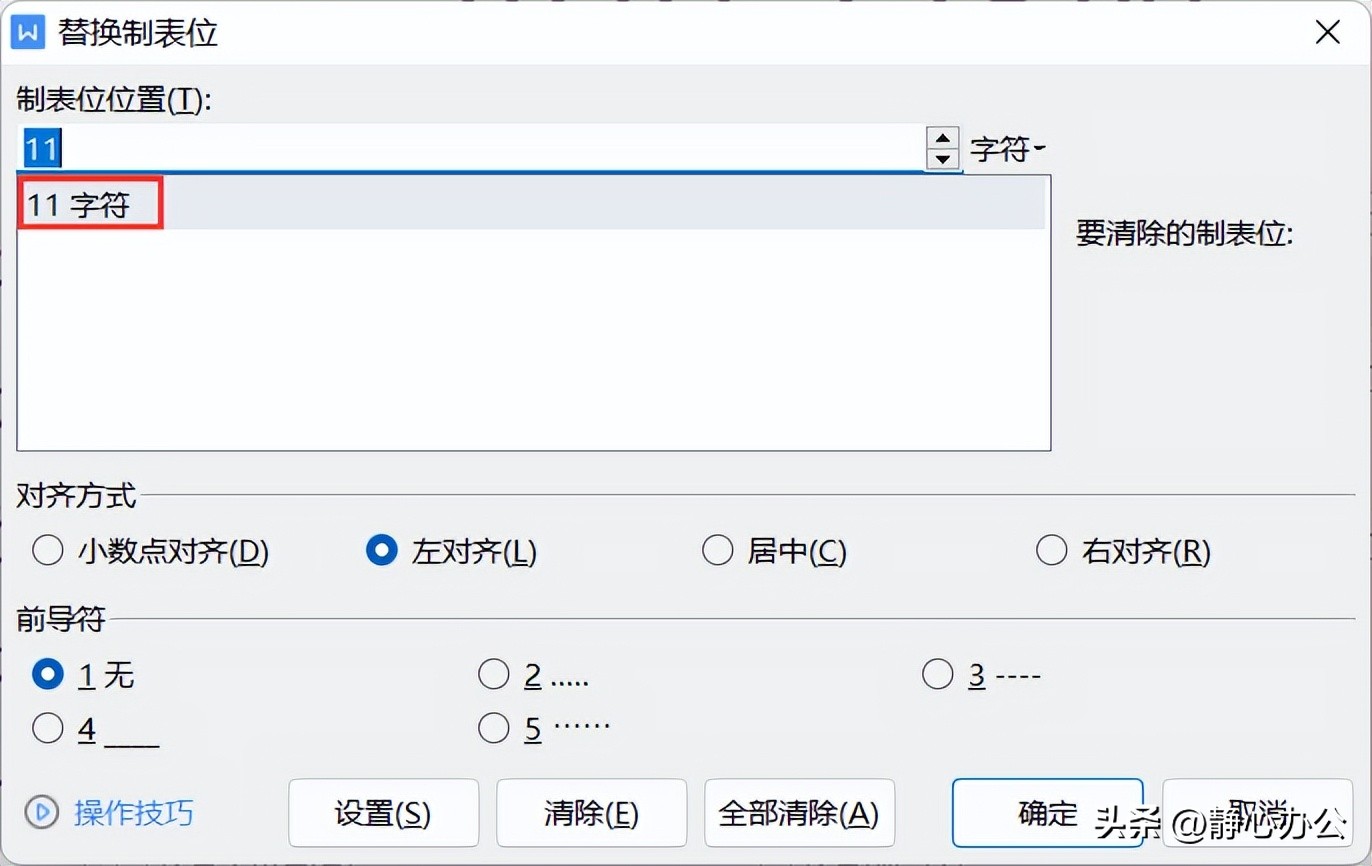The width and height of the screenshot is (1372, 866).
Task: Choose the 居中 alignment option
Action: click(x=718, y=551)
